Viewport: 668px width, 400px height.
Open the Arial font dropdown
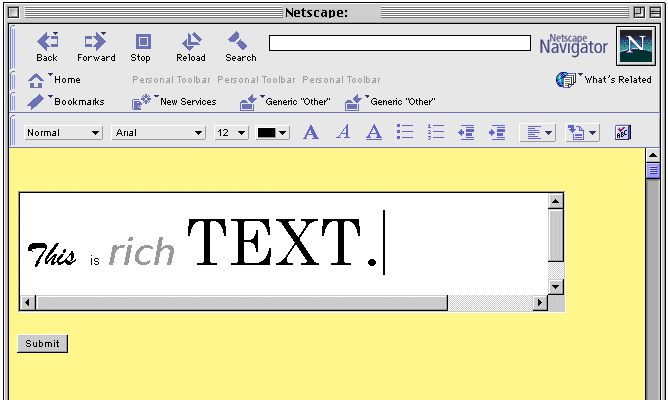click(158, 132)
